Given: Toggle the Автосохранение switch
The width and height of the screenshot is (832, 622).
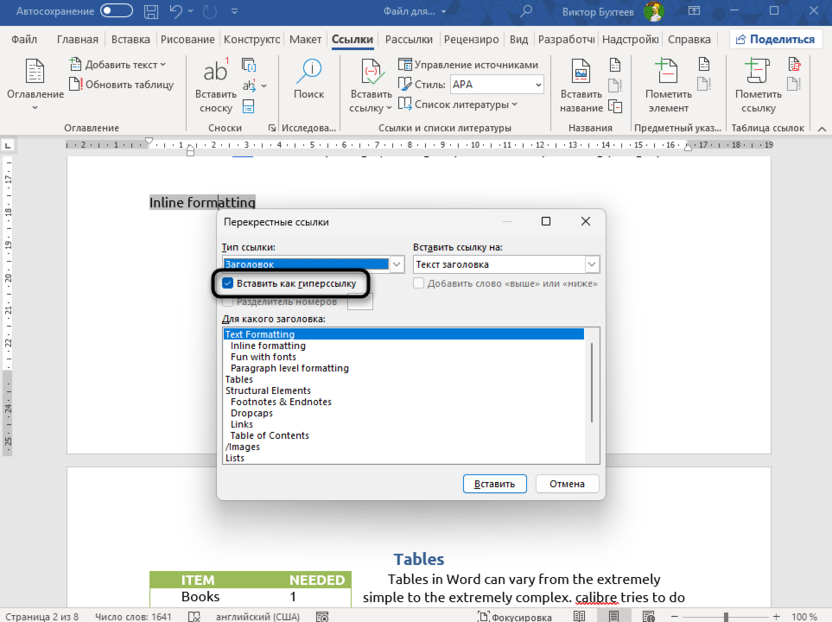Looking at the screenshot, I should [116, 11].
